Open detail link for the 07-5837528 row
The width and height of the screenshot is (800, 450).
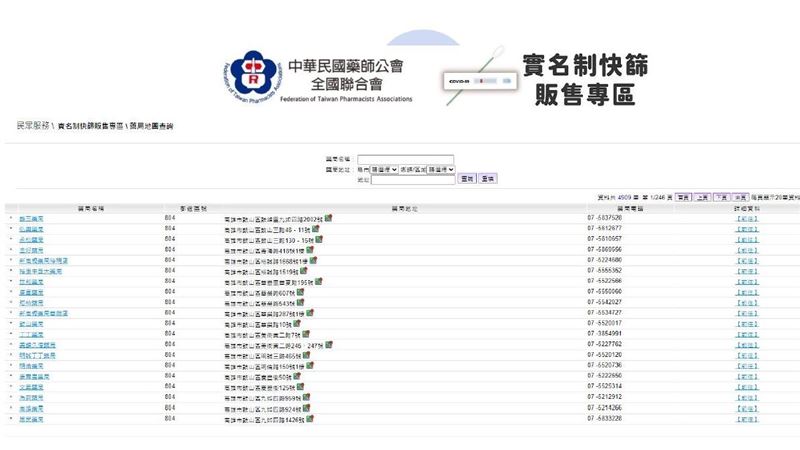click(747, 219)
